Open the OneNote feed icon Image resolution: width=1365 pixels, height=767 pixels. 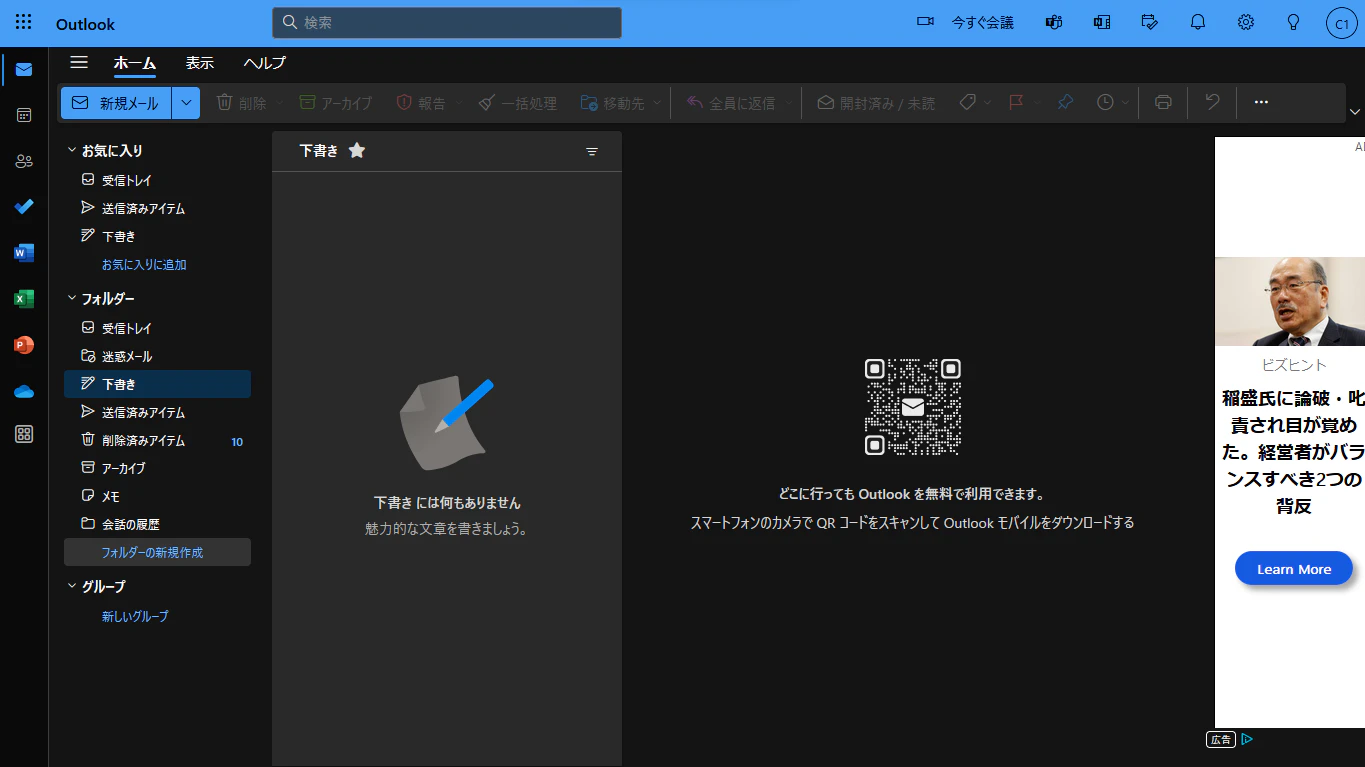[x=1102, y=22]
